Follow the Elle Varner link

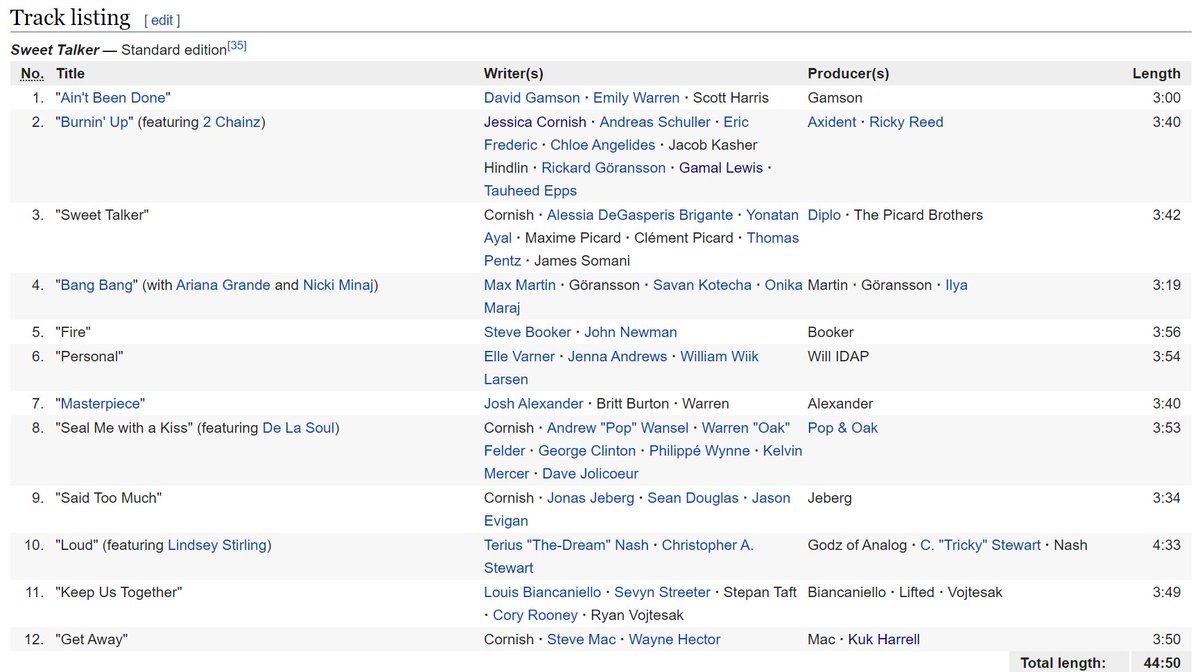click(x=519, y=356)
